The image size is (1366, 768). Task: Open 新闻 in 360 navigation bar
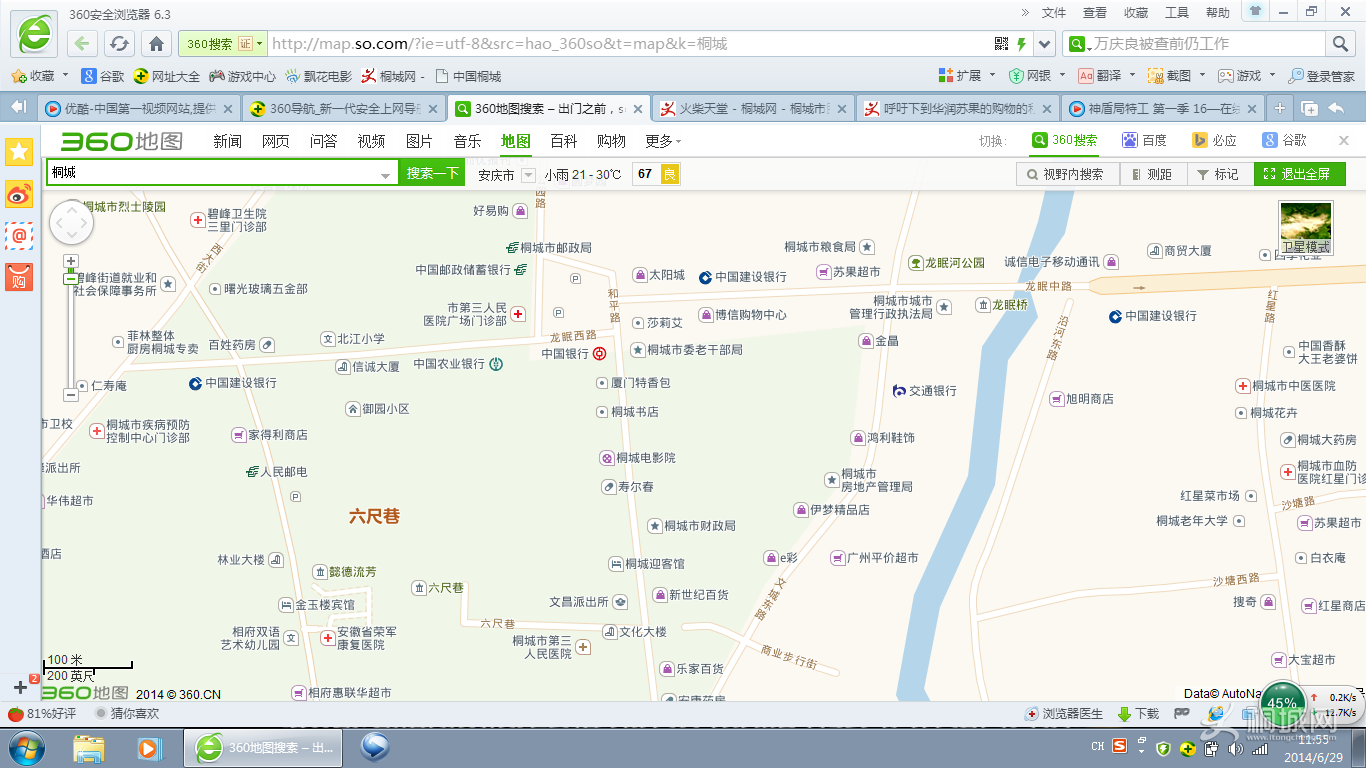tap(227, 142)
